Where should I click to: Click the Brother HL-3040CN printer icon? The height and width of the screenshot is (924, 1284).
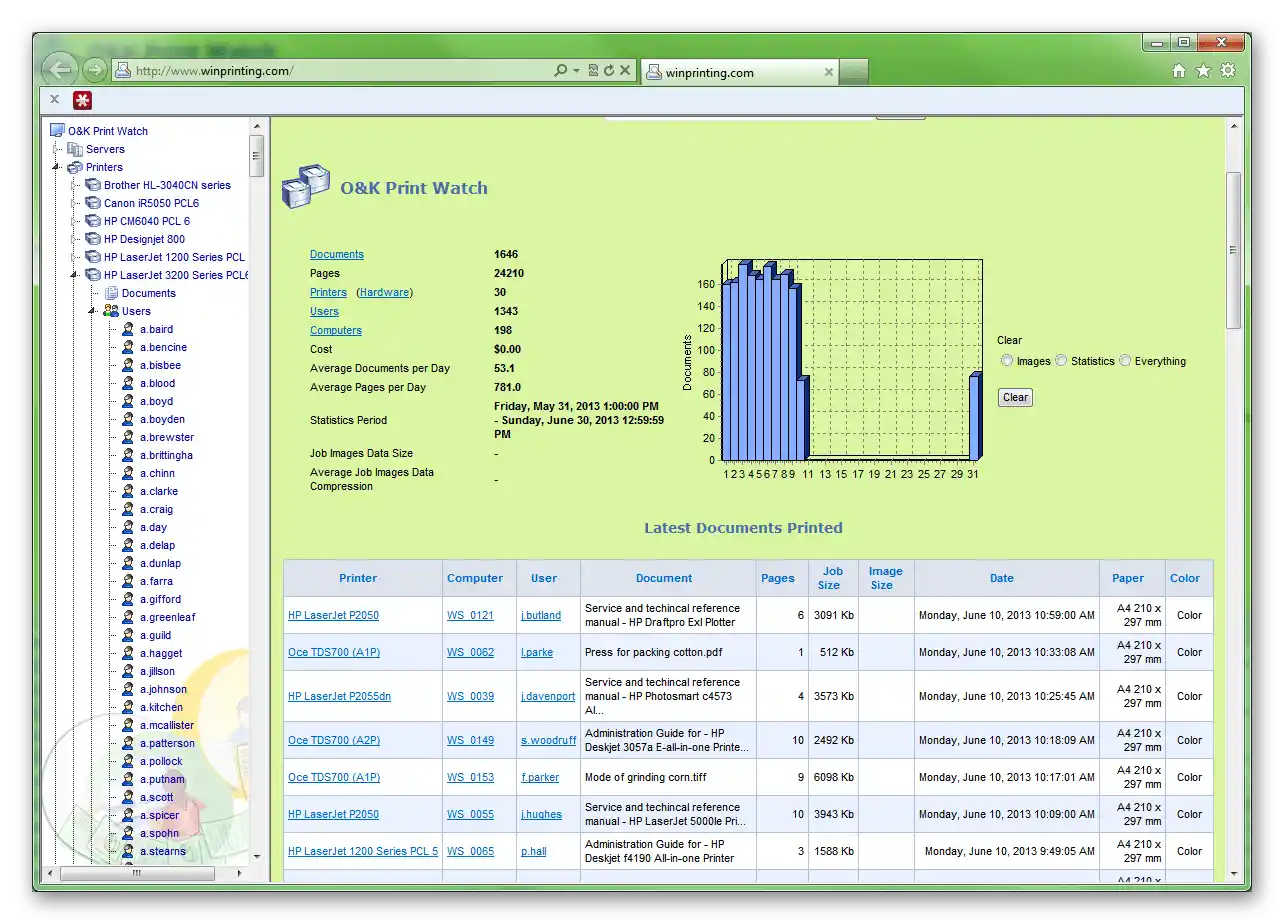tap(93, 185)
